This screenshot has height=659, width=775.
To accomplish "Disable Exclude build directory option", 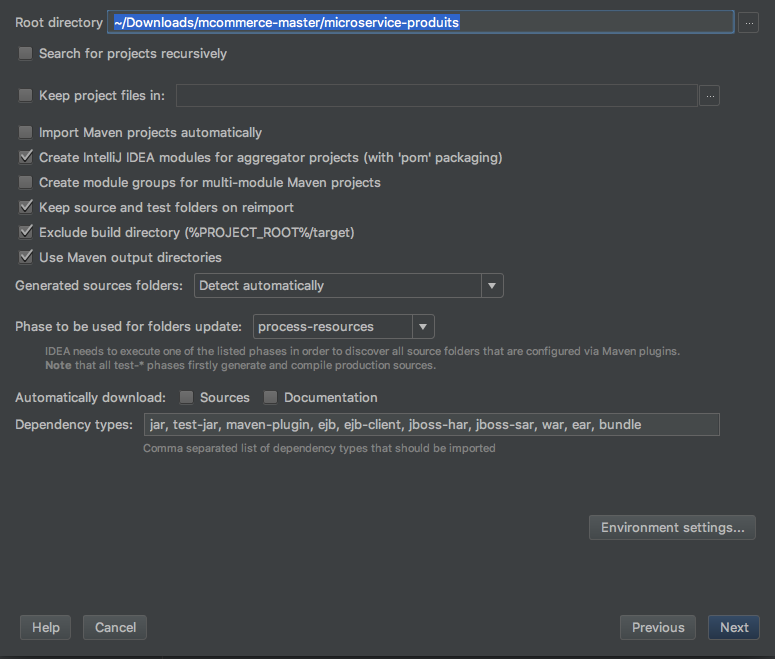I will [x=26, y=233].
